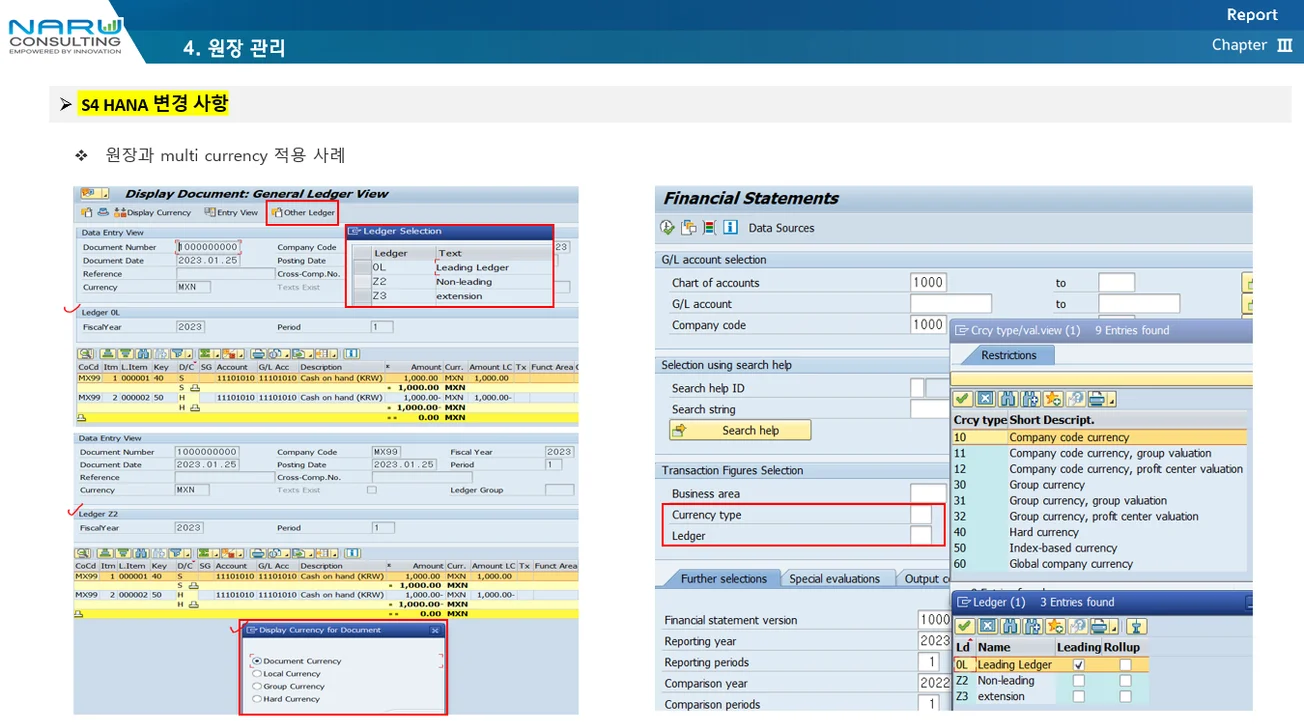Click the Execute clock icon under Financial Statements
Image resolution: width=1304 pixels, height=726 pixels.
[668, 228]
